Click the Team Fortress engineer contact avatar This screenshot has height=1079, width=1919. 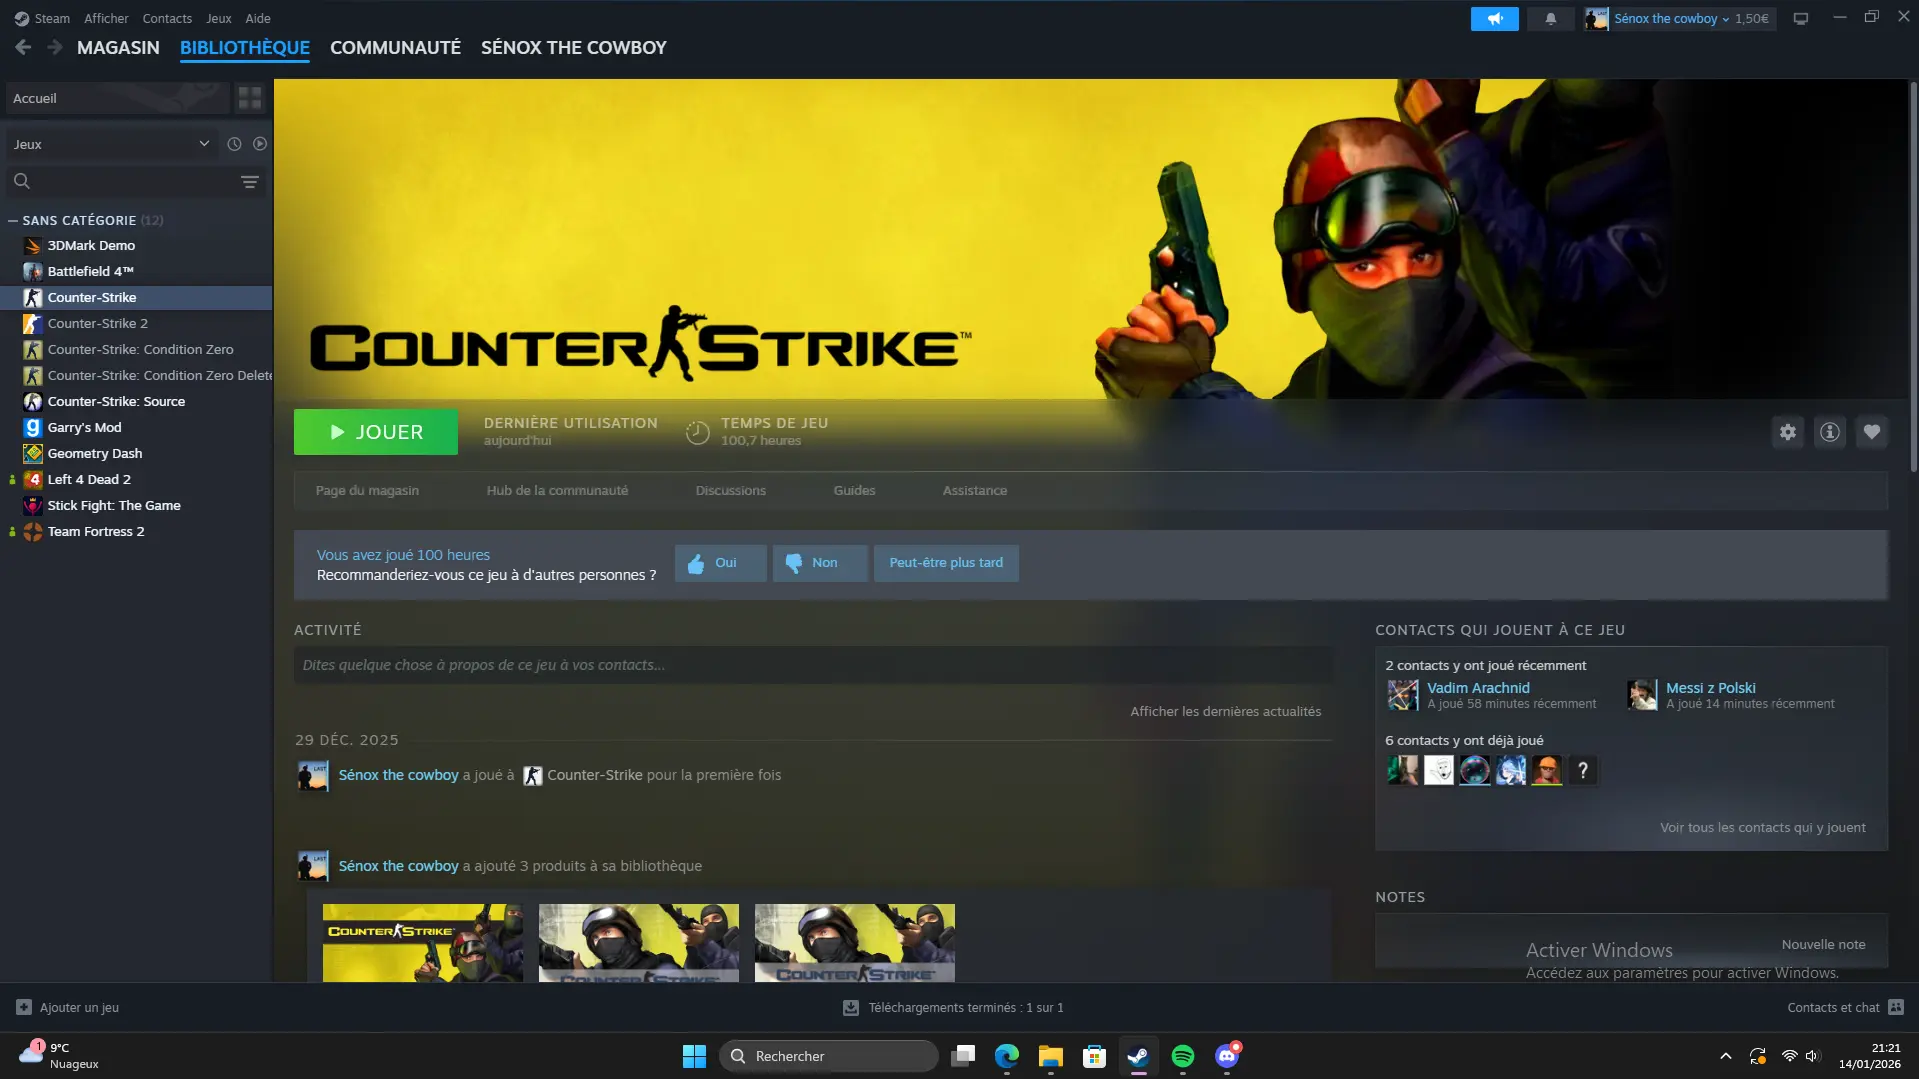[1546, 770]
